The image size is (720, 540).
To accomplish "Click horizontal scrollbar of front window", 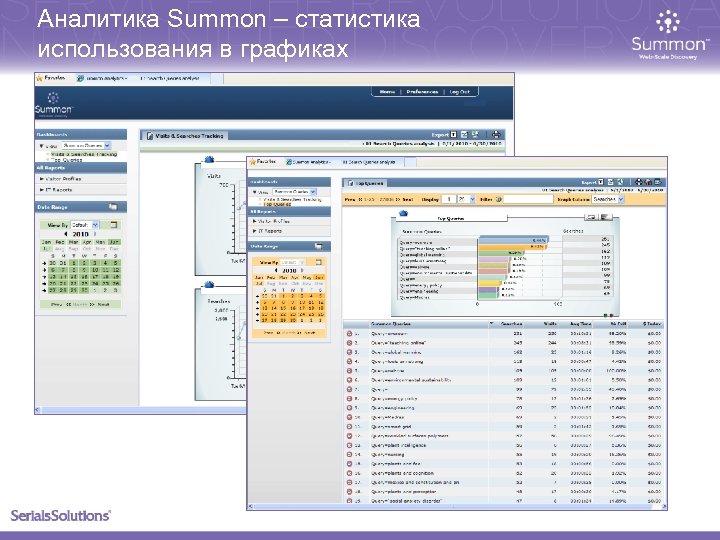I will tap(457, 506).
